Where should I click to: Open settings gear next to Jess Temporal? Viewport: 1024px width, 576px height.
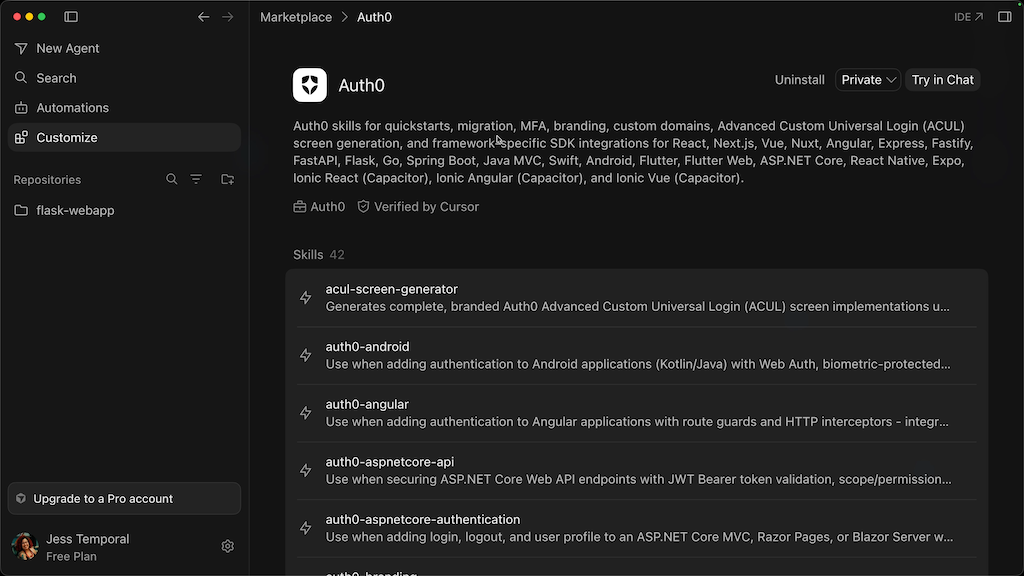[227, 546]
